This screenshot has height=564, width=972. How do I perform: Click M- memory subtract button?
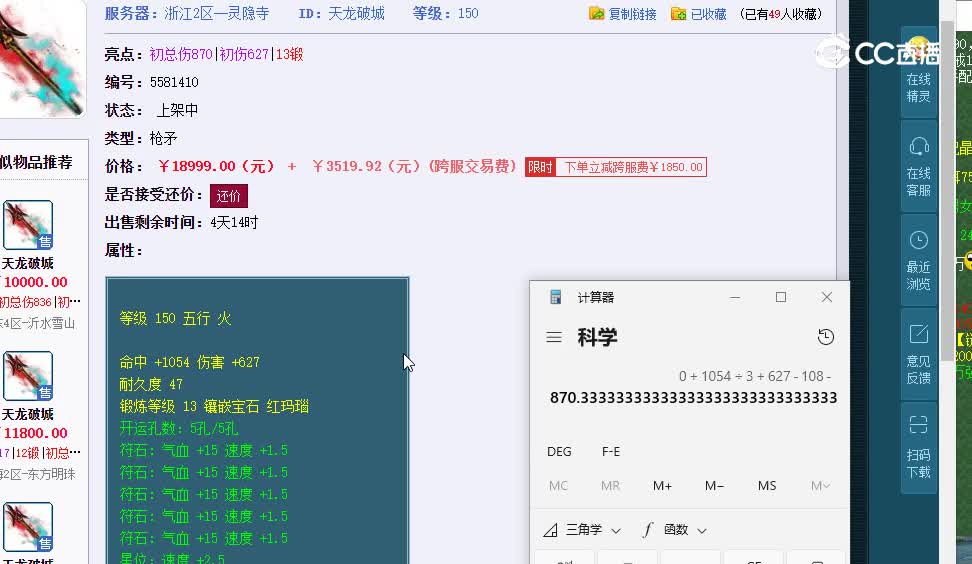[x=714, y=486]
